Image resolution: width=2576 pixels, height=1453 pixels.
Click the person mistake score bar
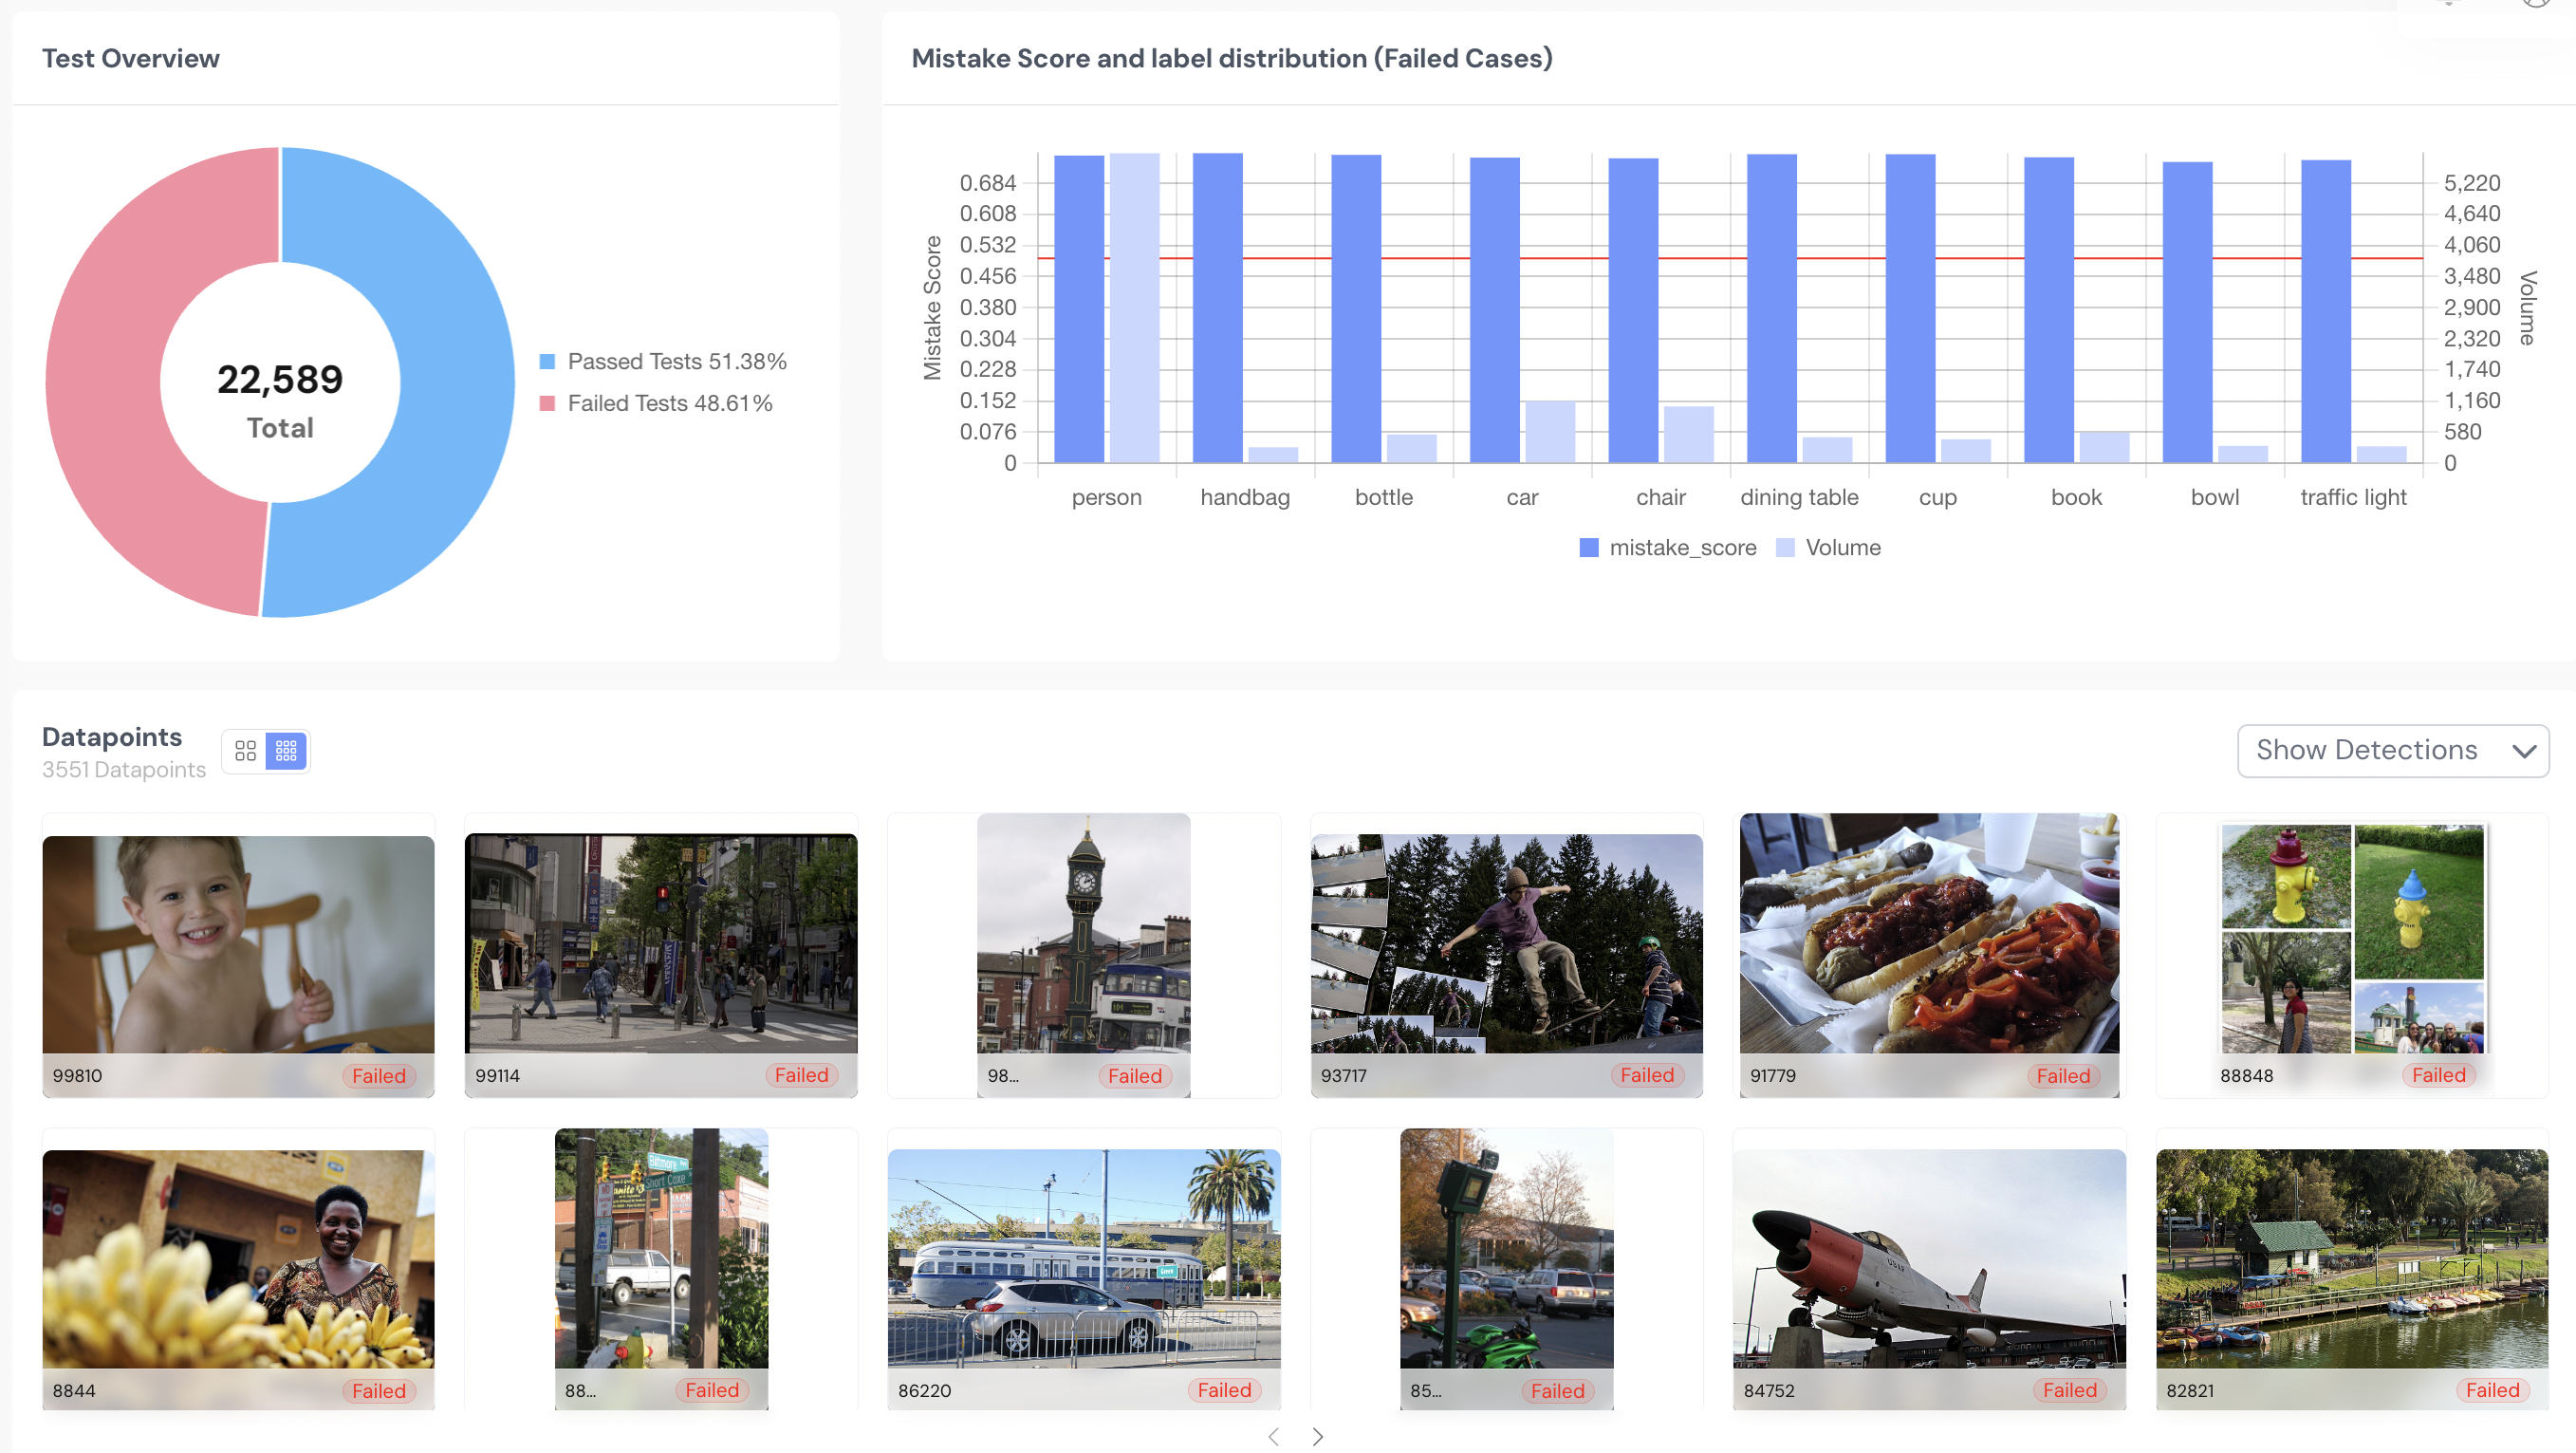pyautogui.click(x=1079, y=308)
